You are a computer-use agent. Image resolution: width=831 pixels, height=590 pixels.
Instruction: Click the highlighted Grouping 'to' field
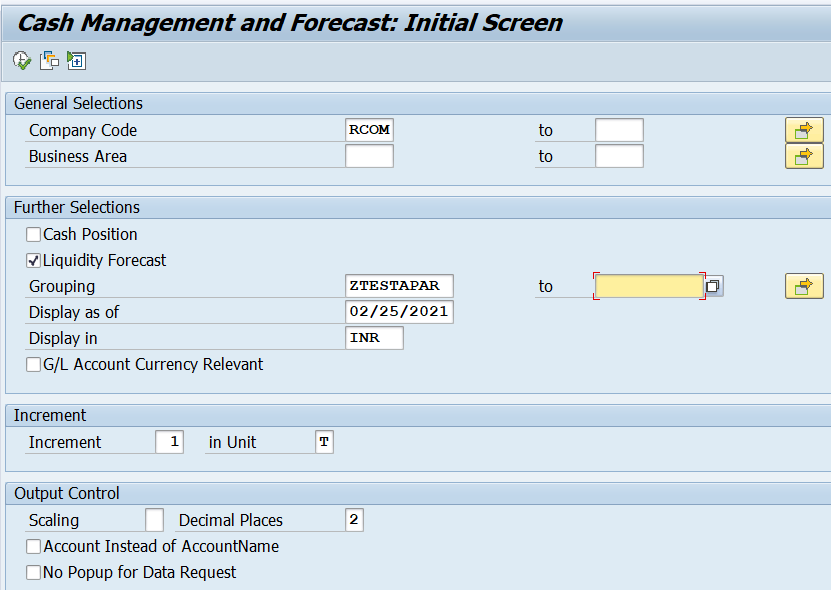[649, 286]
